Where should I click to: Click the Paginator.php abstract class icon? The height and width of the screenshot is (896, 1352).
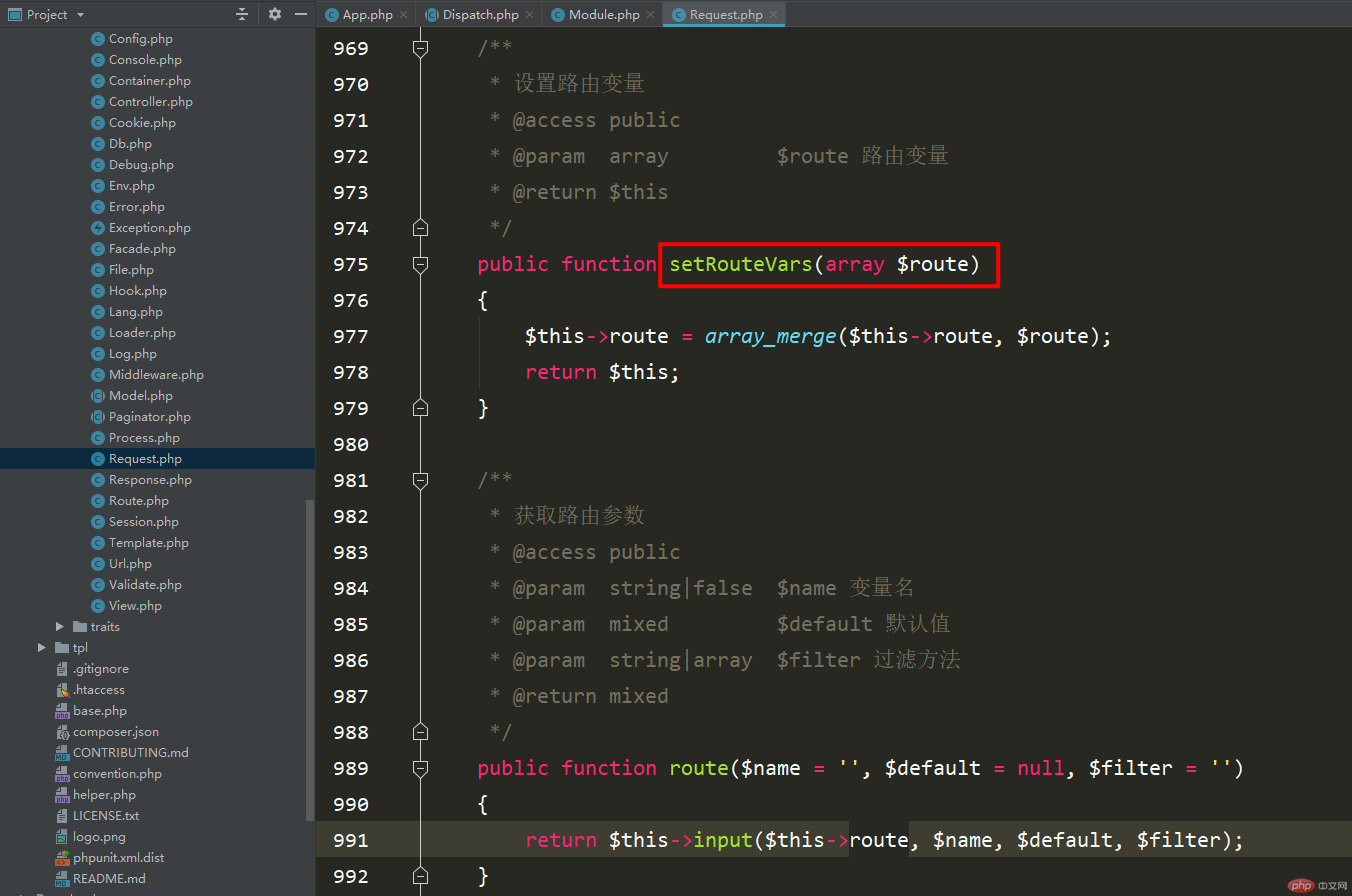click(98, 416)
